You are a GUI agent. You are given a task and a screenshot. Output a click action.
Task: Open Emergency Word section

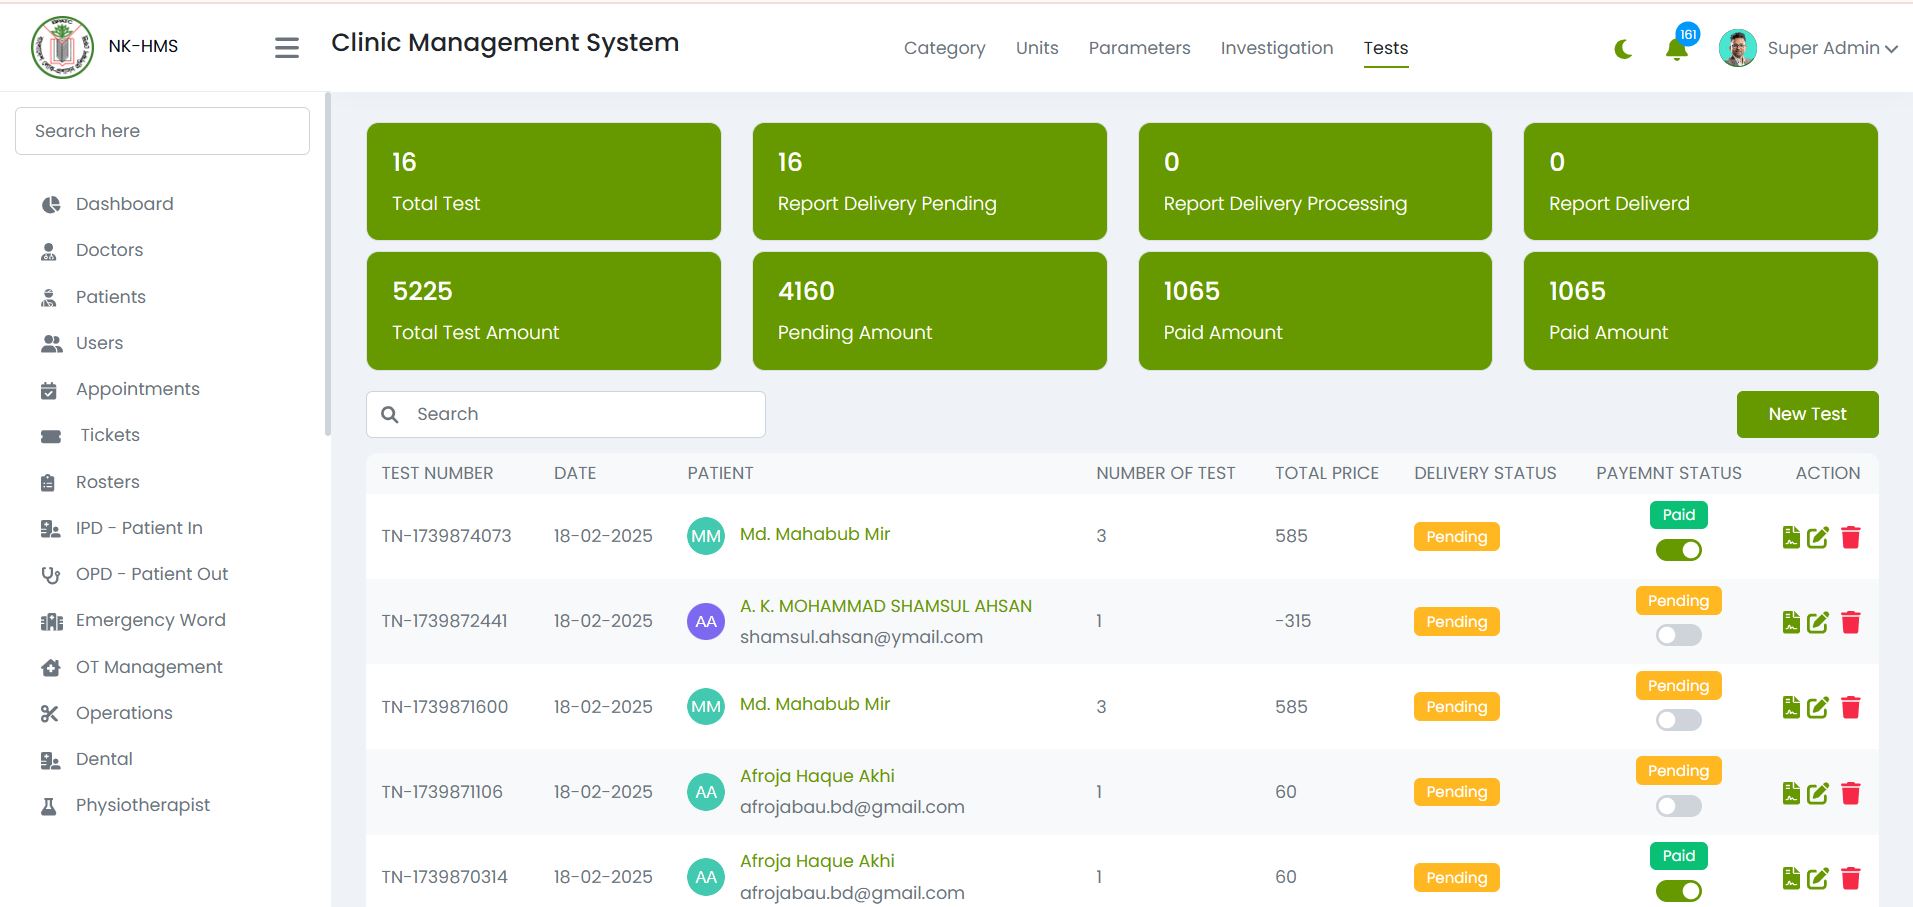coord(133,620)
